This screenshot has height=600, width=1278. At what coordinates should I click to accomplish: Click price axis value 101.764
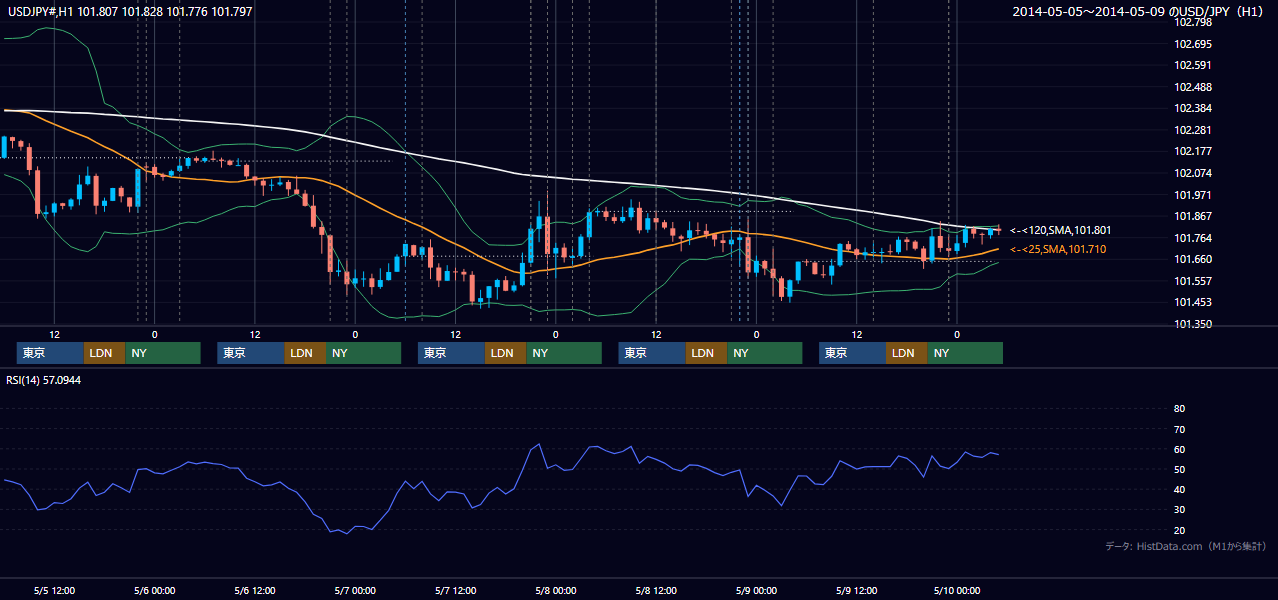(x=1194, y=238)
